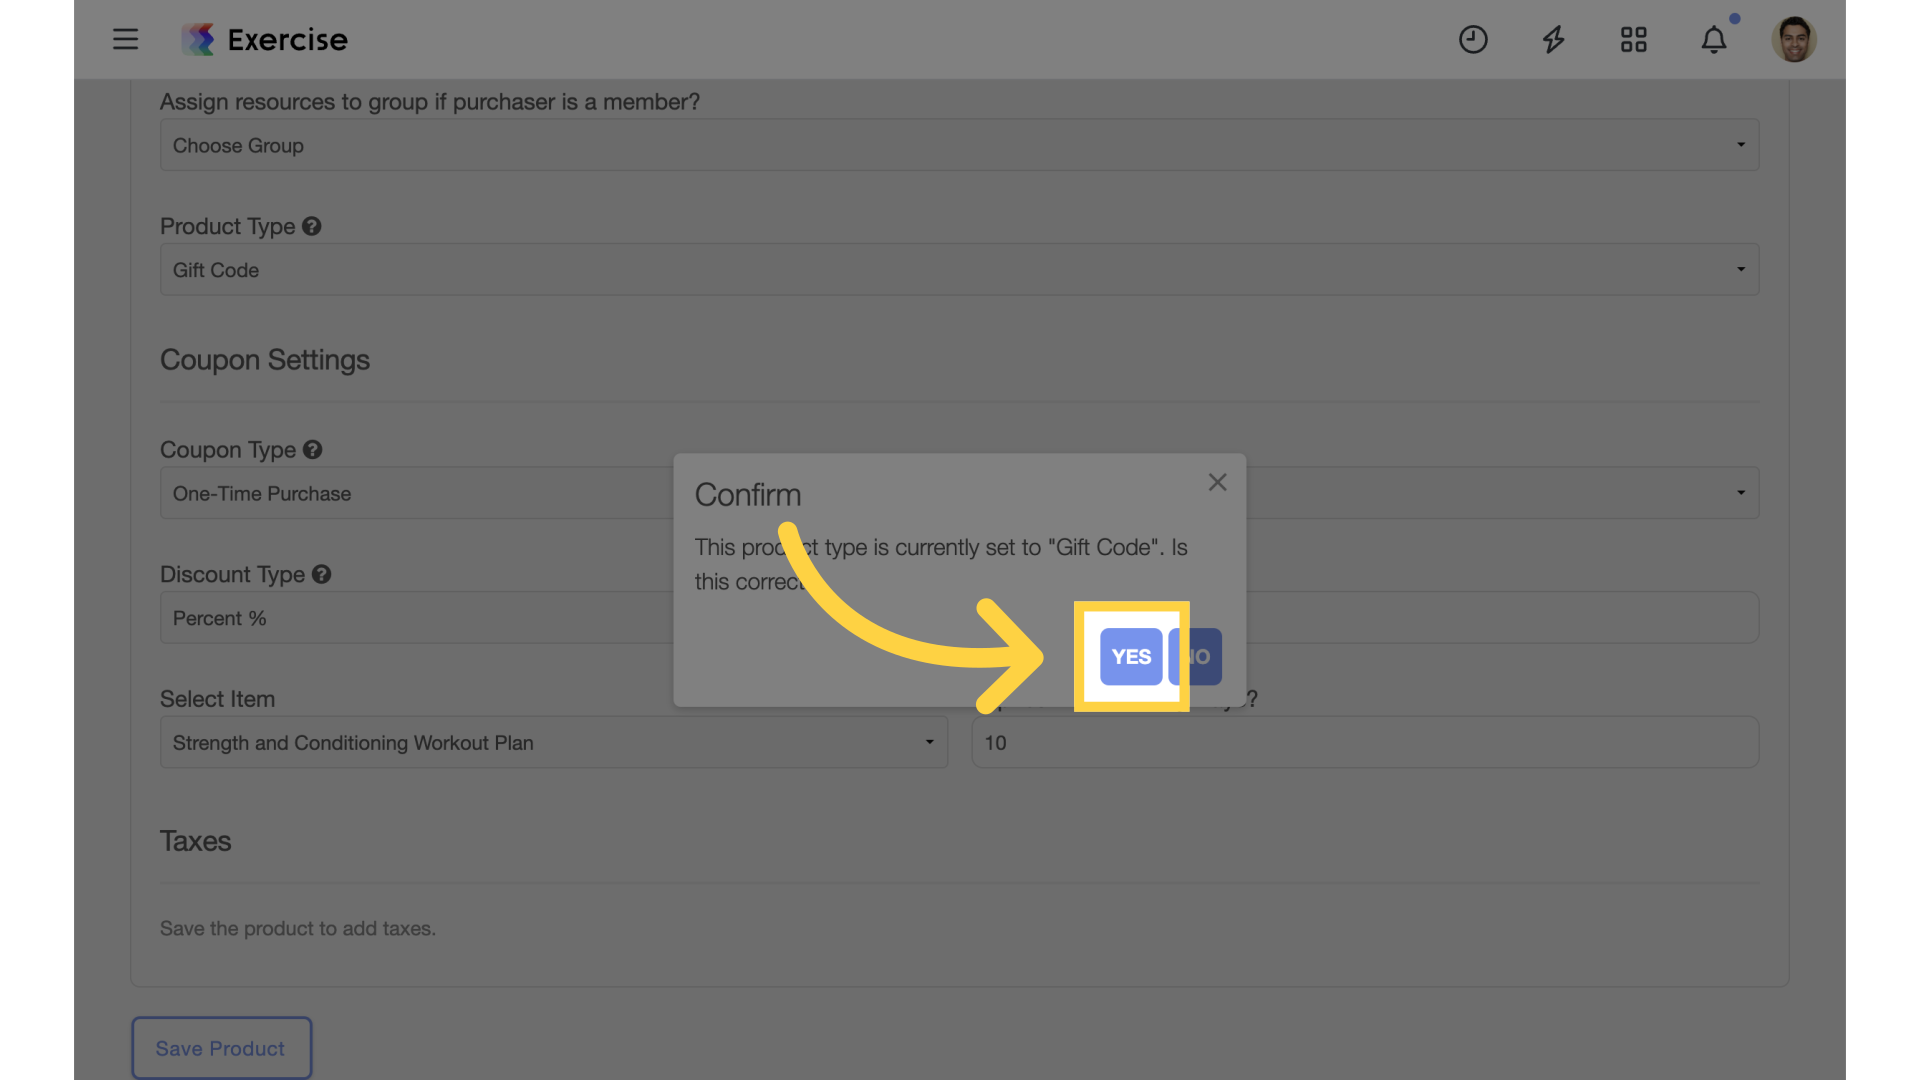The image size is (1920, 1080).
Task: Close the Confirm dialog with X
Action: point(1217,483)
